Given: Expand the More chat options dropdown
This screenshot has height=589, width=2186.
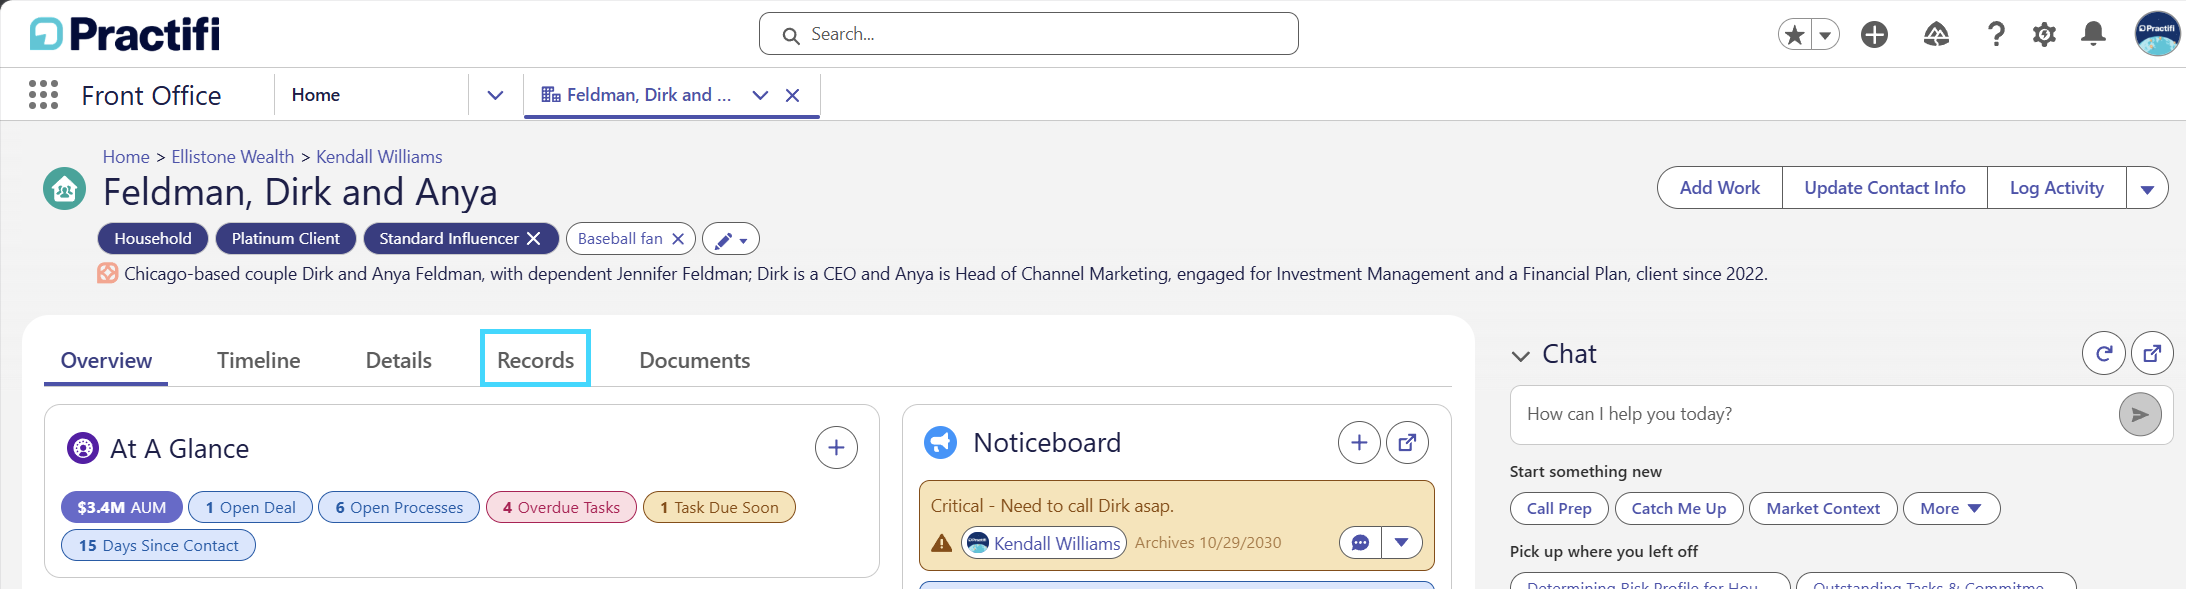Looking at the screenshot, I should [1951, 509].
